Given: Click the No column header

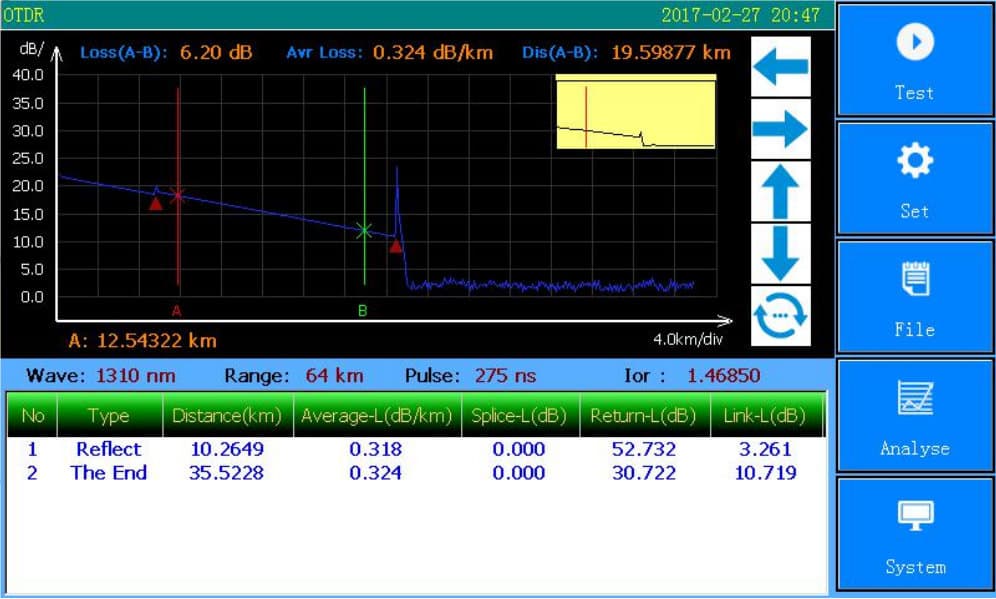Looking at the screenshot, I should [32, 415].
